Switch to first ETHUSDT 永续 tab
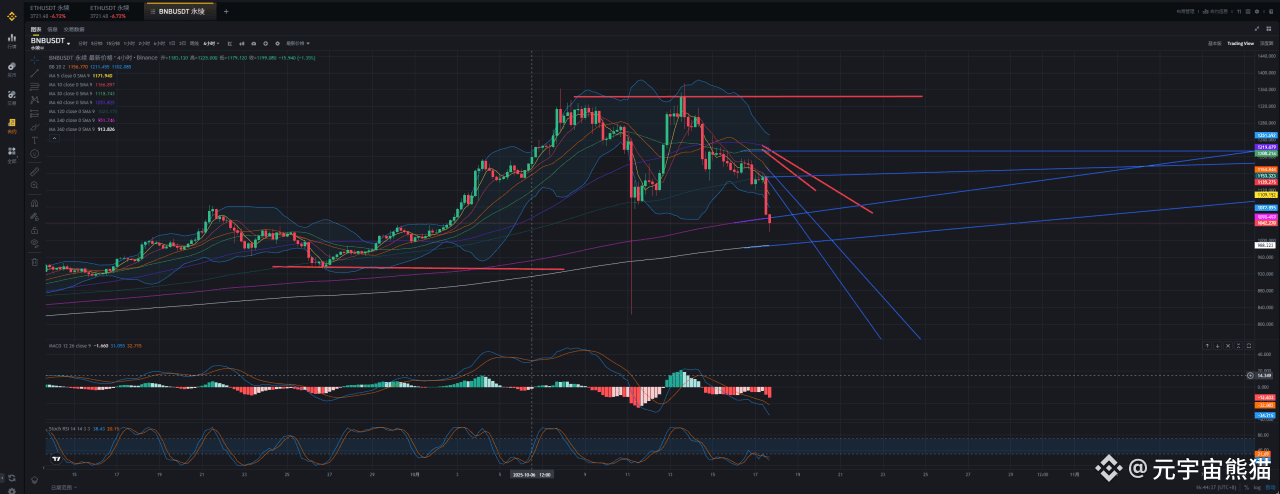 (x=49, y=12)
